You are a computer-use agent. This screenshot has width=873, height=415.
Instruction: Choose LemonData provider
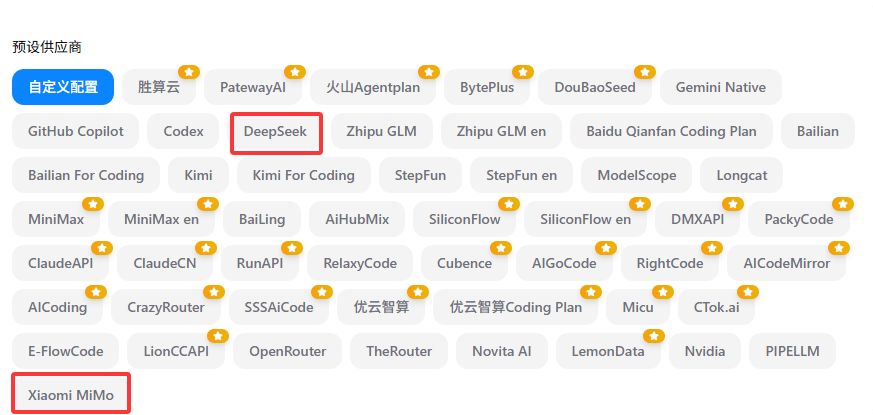[x=608, y=351]
